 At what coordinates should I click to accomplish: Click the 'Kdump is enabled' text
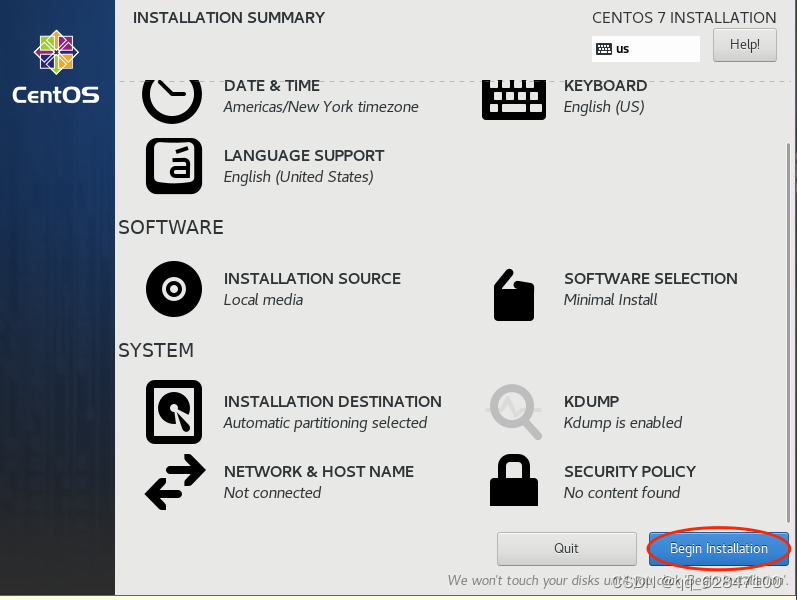[623, 423]
